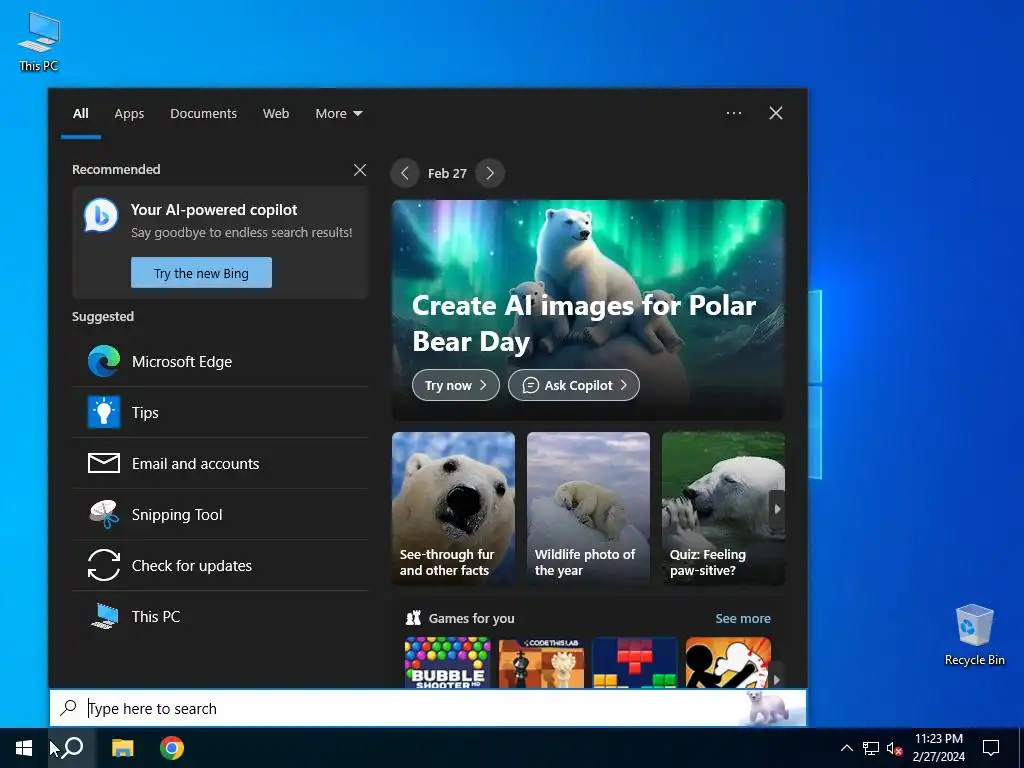Viewport: 1024px width, 768px height.
Task: Dismiss the Recommended section
Action: click(360, 170)
